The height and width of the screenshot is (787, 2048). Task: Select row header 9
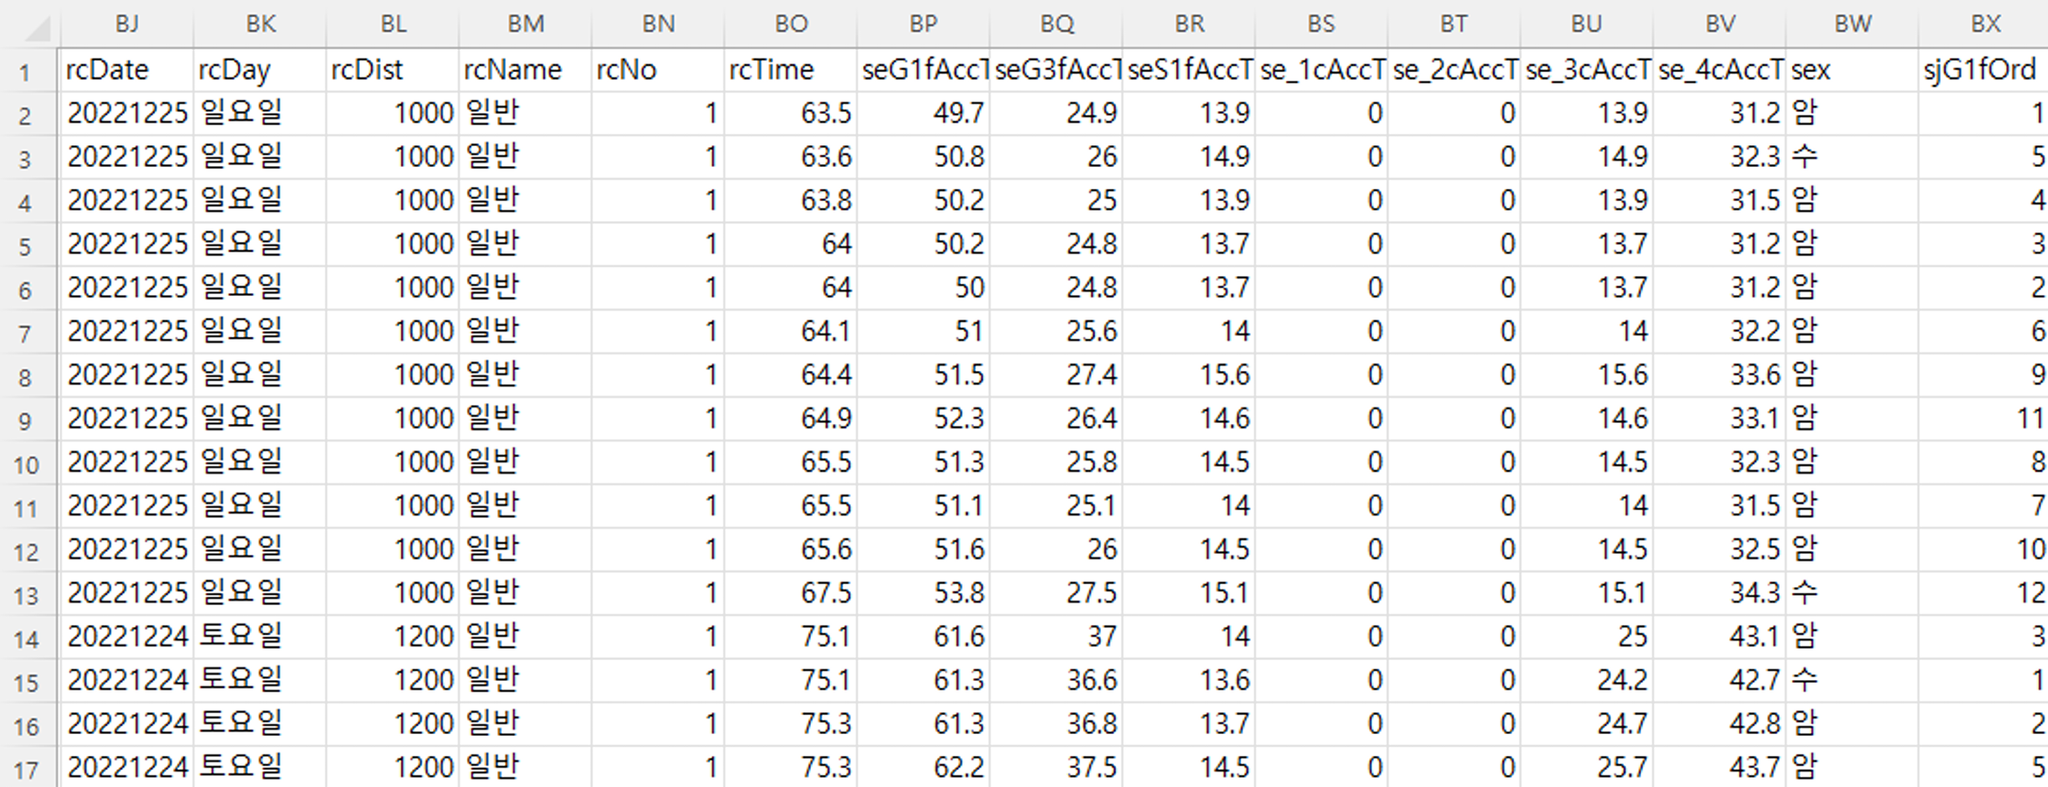[27, 420]
